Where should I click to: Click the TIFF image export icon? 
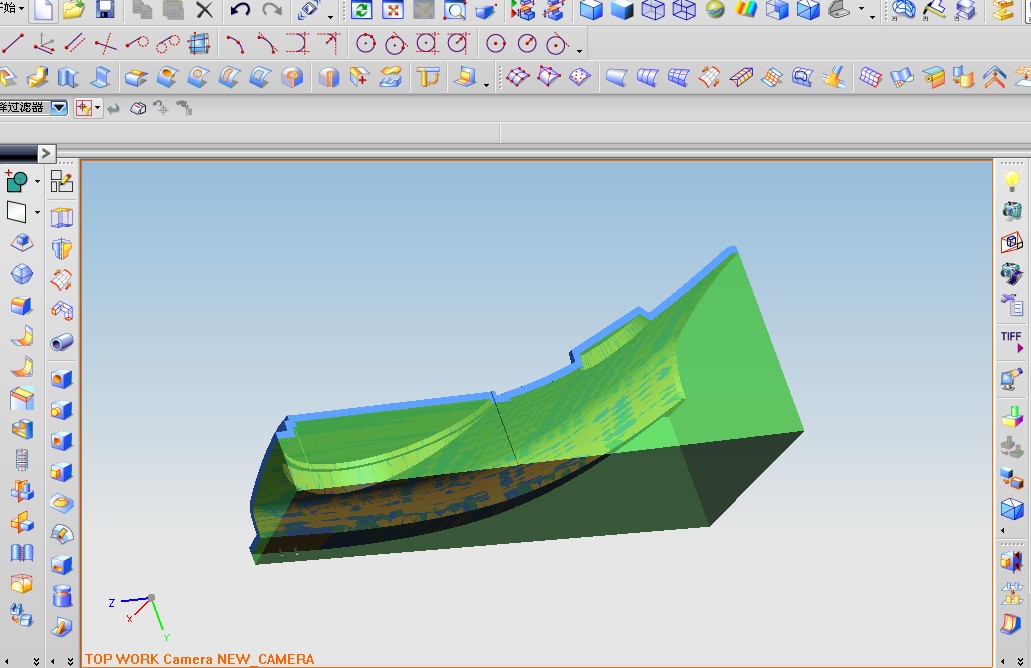[1011, 341]
